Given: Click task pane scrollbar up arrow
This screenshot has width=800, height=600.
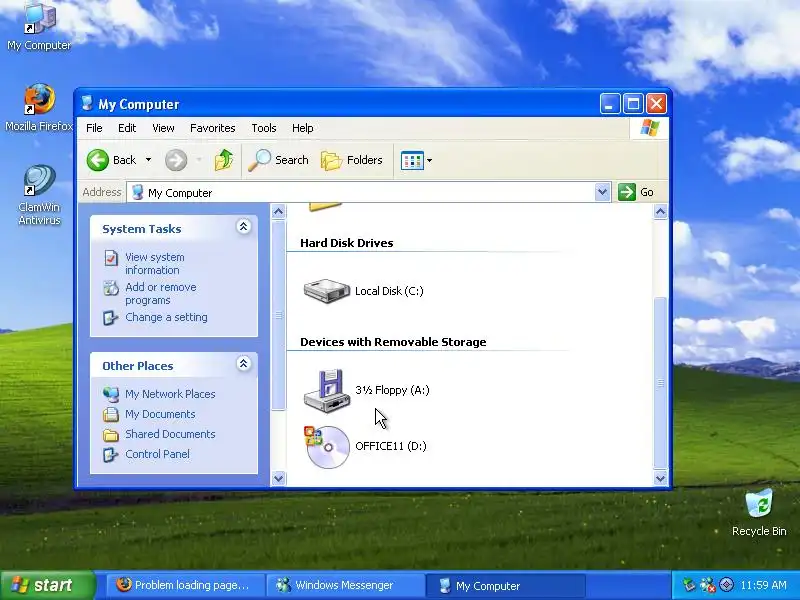Looking at the screenshot, I should tap(278, 211).
